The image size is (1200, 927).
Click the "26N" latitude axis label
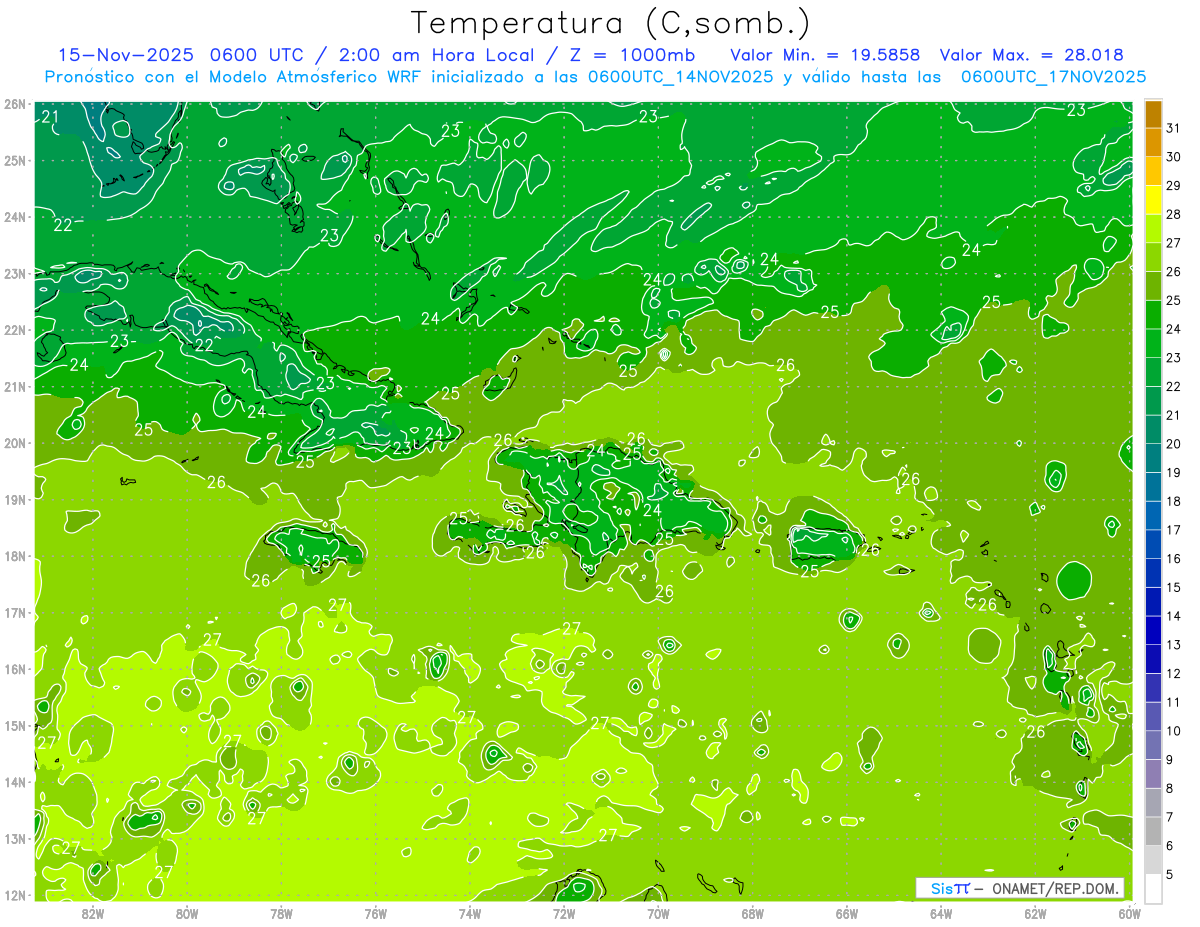[x=15, y=104]
